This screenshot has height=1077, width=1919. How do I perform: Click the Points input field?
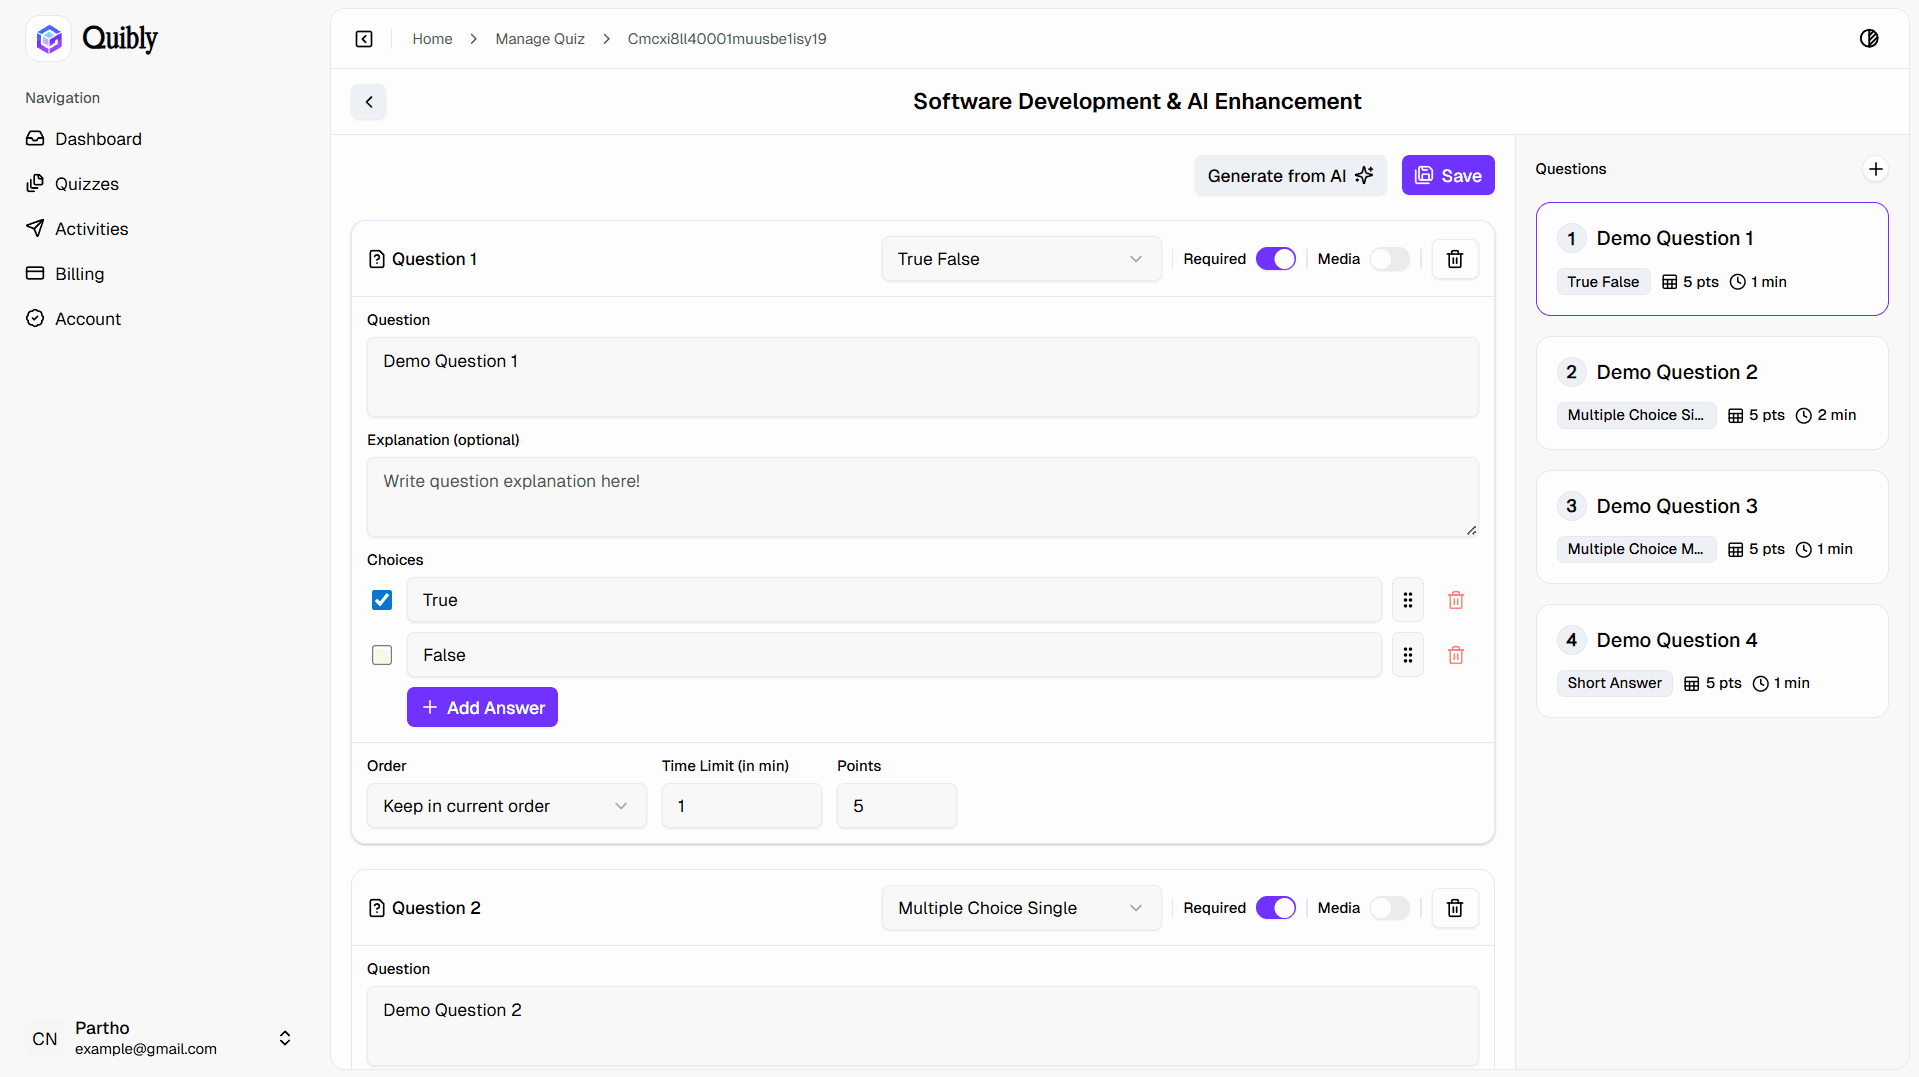[x=896, y=806]
